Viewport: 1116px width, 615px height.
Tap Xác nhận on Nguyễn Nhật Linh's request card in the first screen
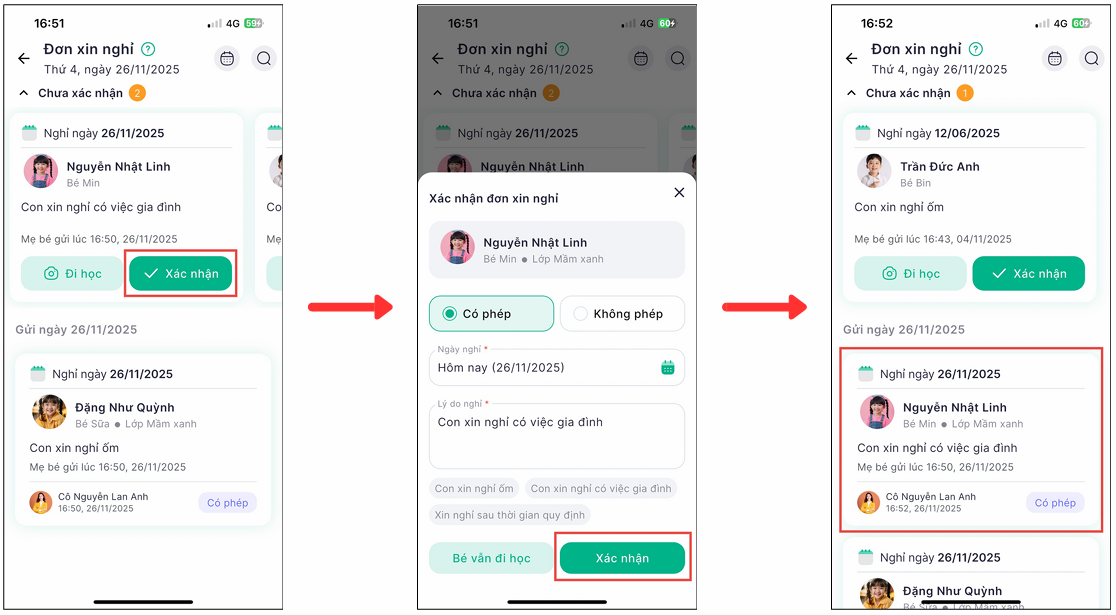[x=181, y=273]
